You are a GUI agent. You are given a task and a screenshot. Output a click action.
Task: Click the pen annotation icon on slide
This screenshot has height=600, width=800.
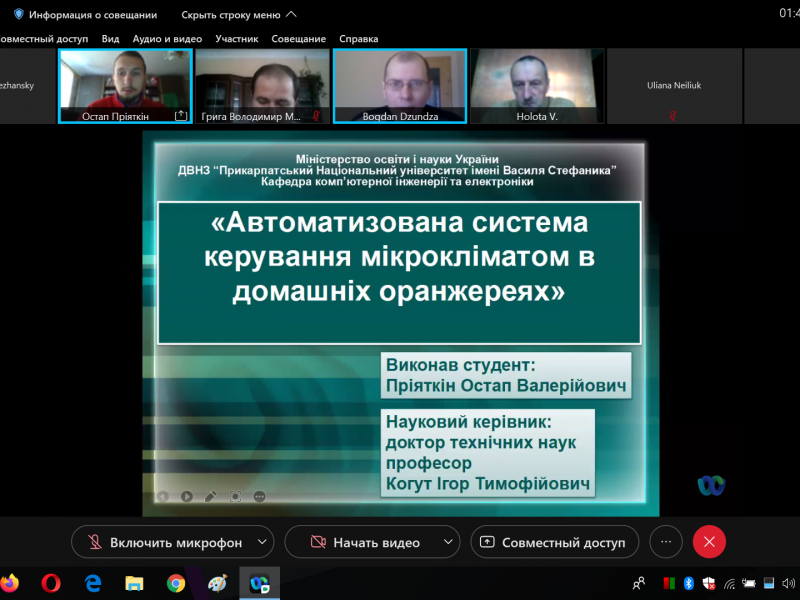pos(210,496)
